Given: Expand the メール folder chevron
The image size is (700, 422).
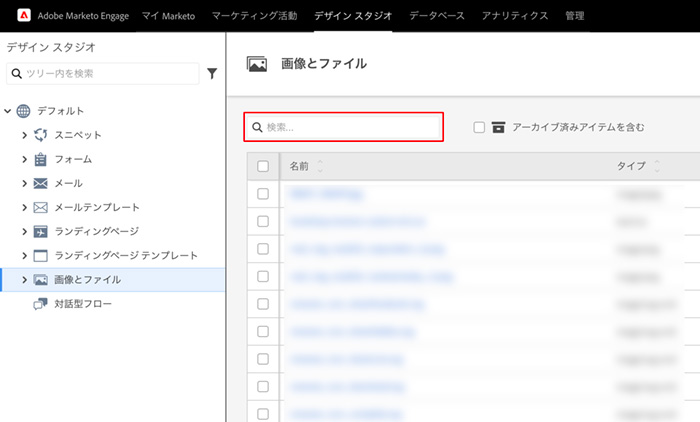Looking at the screenshot, I should coord(25,183).
